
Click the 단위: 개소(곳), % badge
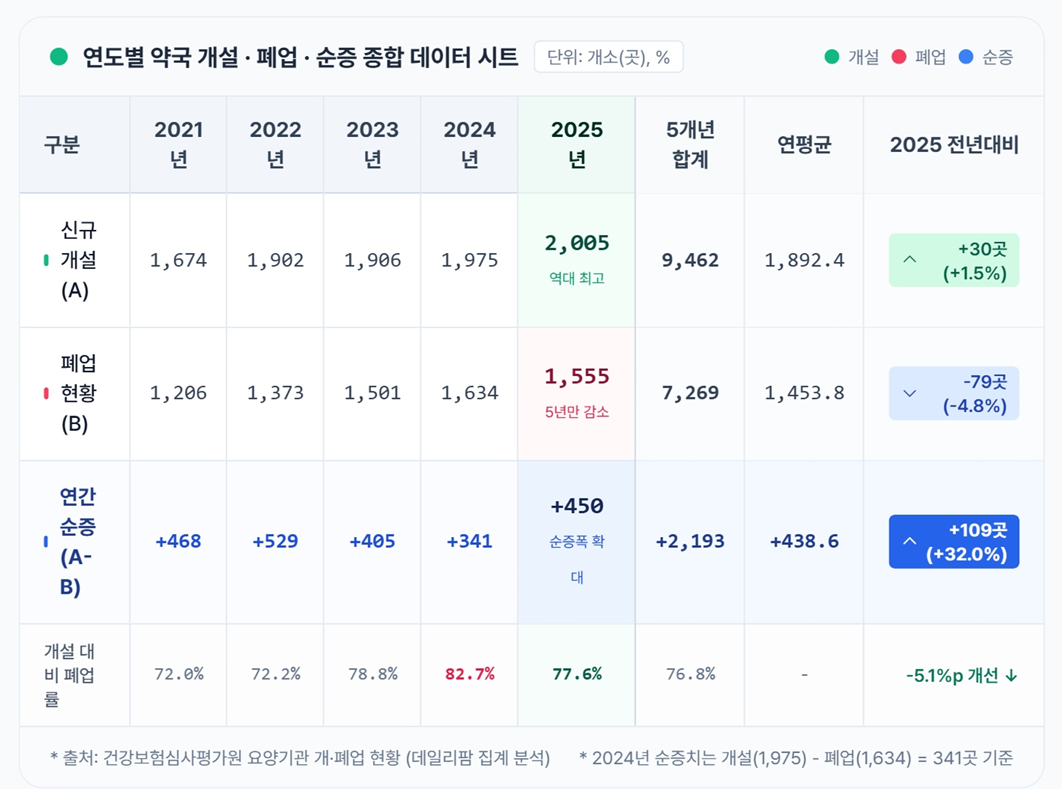point(608,57)
